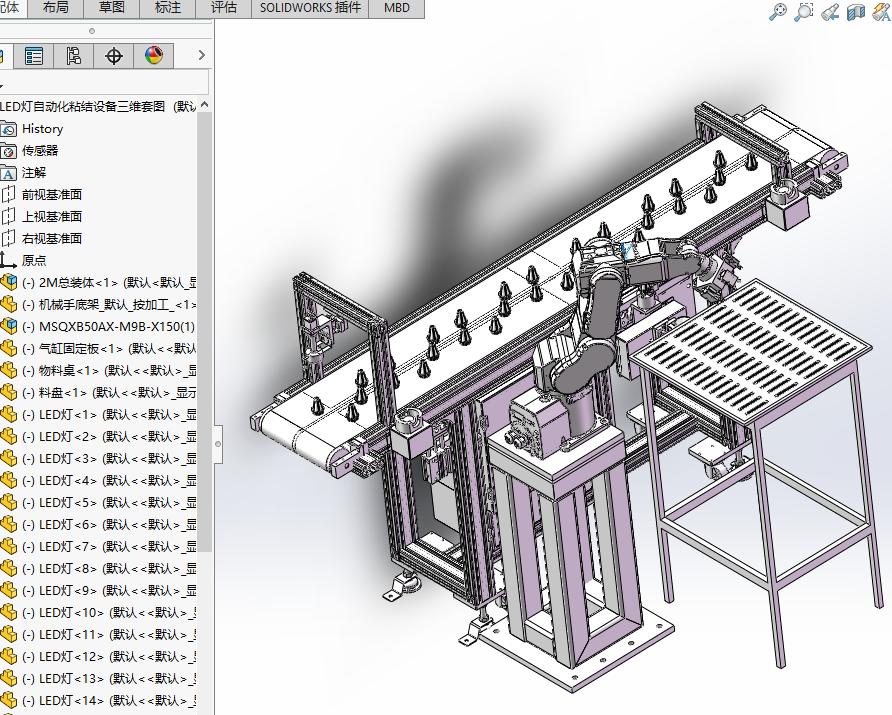Switch to the 评估 tab
The height and width of the screenshot is (715, 892).
(223, 8)
